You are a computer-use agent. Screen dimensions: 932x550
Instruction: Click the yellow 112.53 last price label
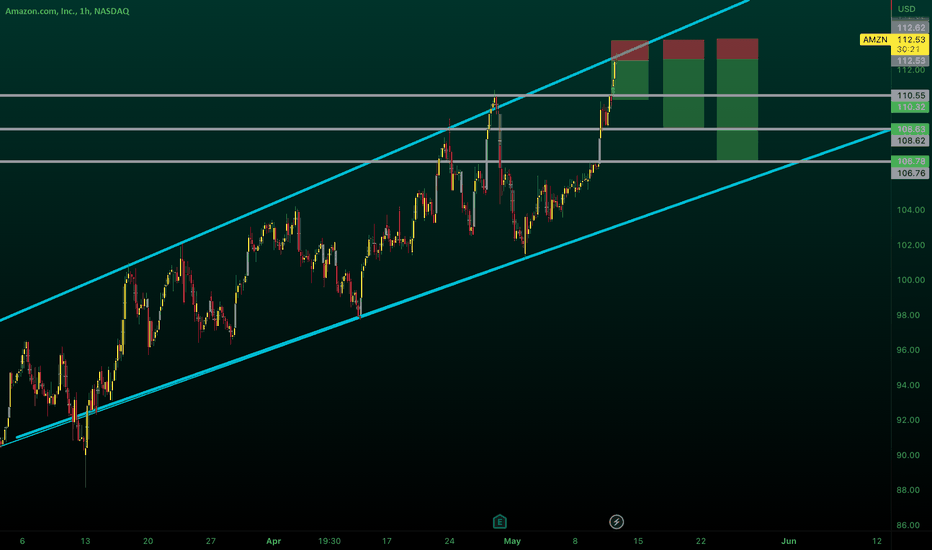pyautogui.click(x=911, y=40)
